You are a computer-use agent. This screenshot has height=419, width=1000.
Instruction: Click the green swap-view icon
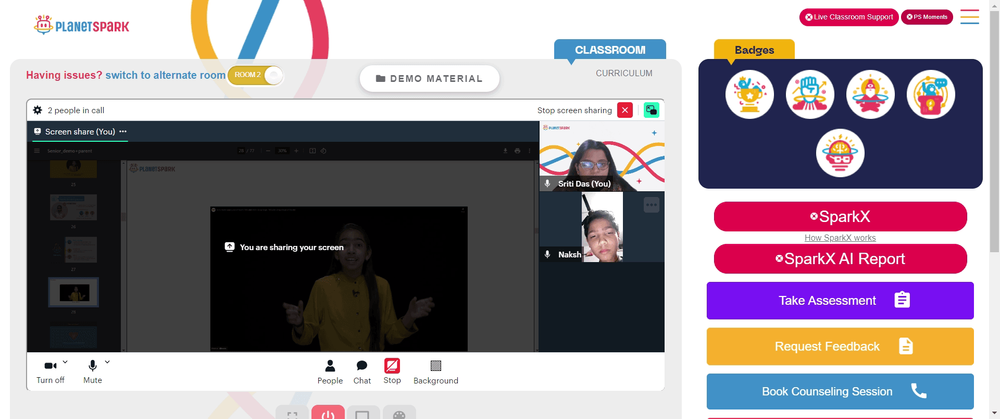coord(651,110)
